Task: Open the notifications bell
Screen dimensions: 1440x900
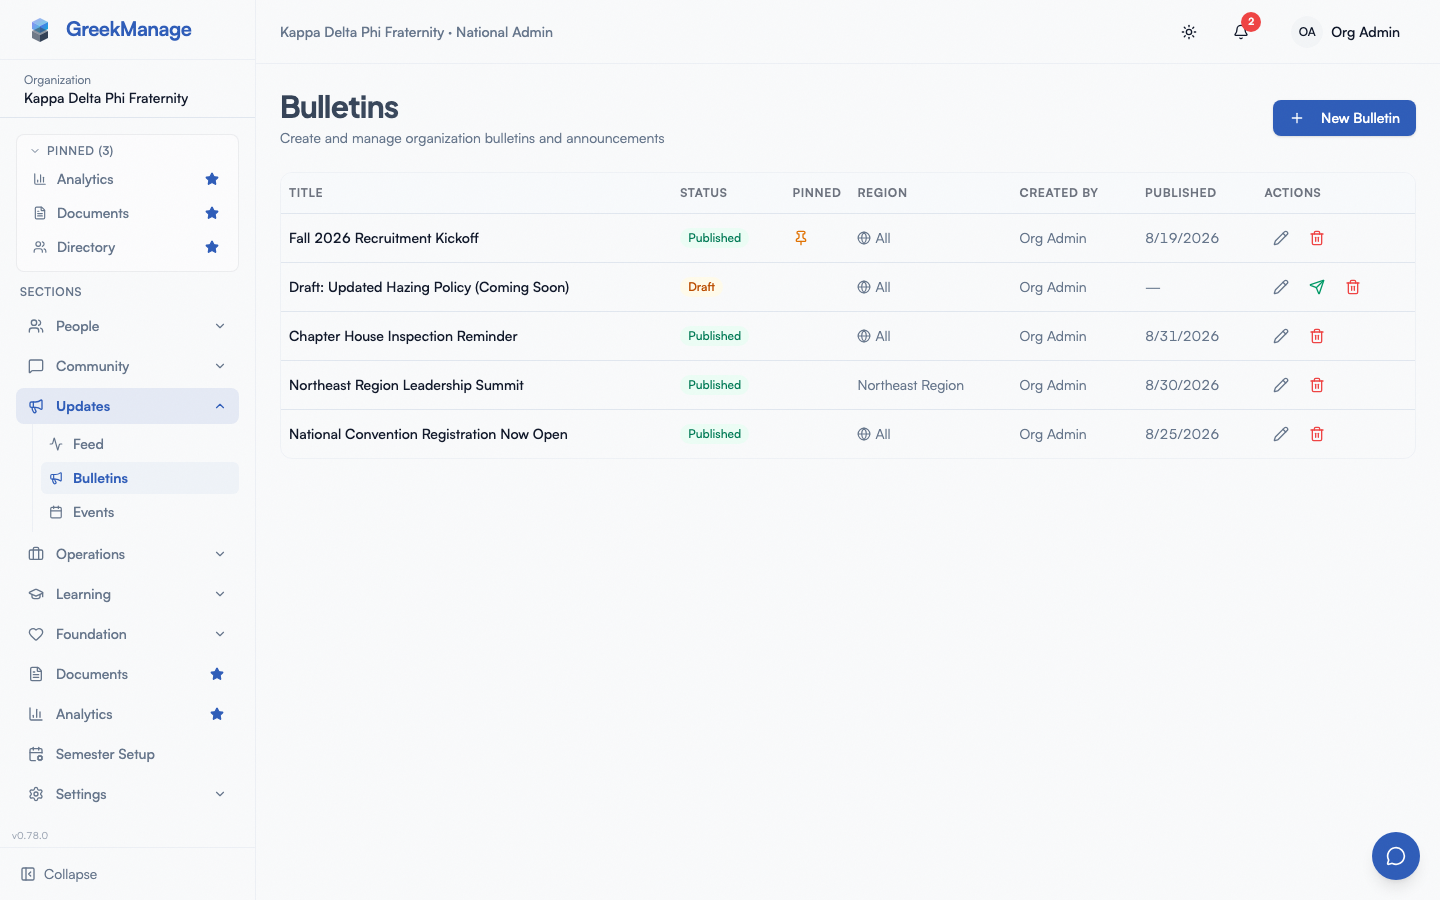Action: (x=1241, y=32)
